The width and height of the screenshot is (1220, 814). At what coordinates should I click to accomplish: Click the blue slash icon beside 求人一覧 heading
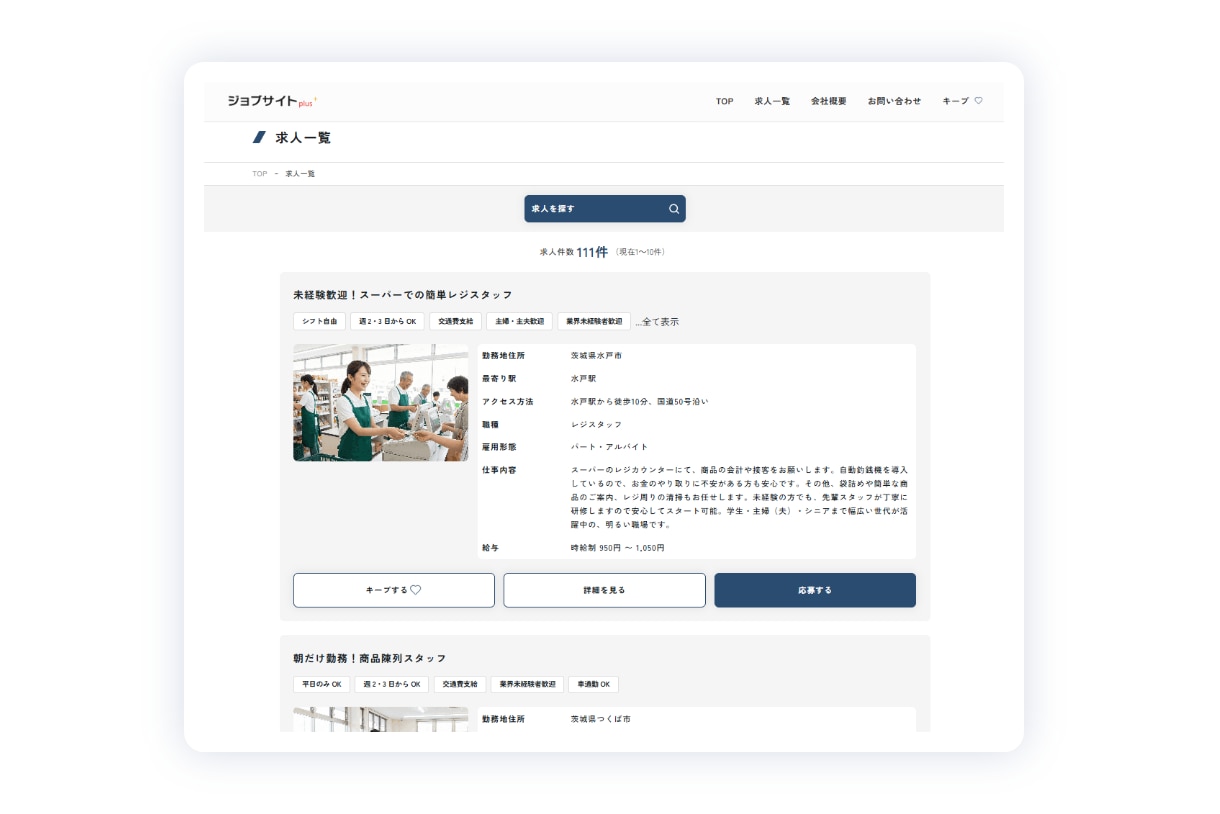(x=260, y=138)
